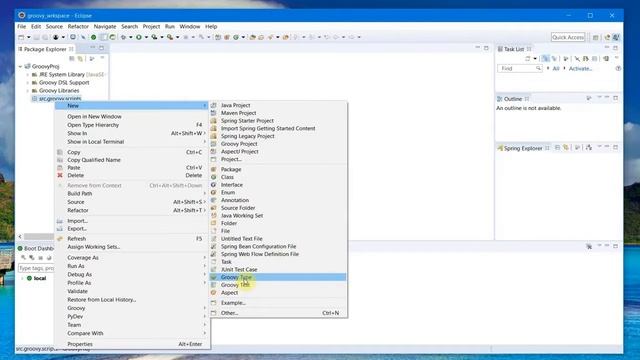Screen dimensions: 640x360
Task: Click the Spring Explorer leaf icon
Action: click(500, 148)
